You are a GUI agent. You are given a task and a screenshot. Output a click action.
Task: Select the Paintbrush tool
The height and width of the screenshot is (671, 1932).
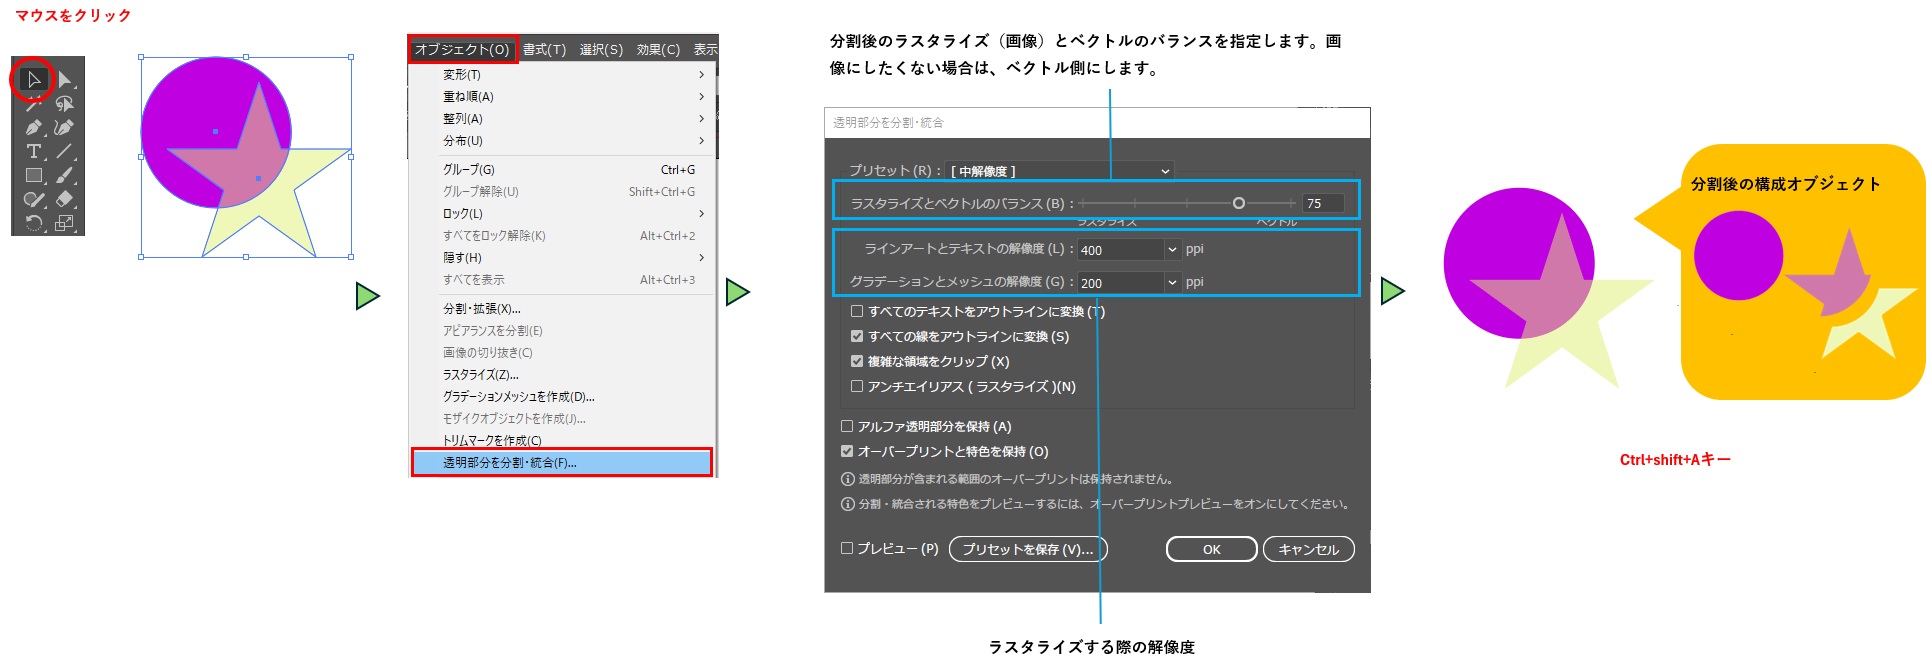click(65, 176)
